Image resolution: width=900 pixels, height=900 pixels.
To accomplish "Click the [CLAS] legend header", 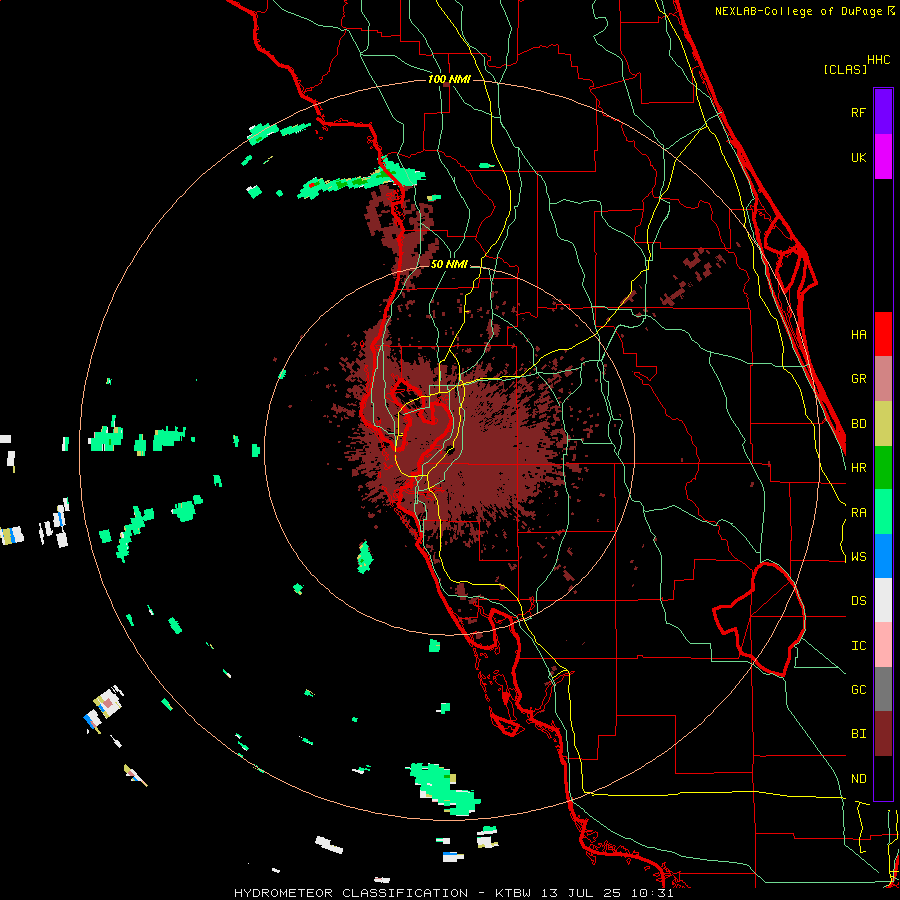I will 845,69.
